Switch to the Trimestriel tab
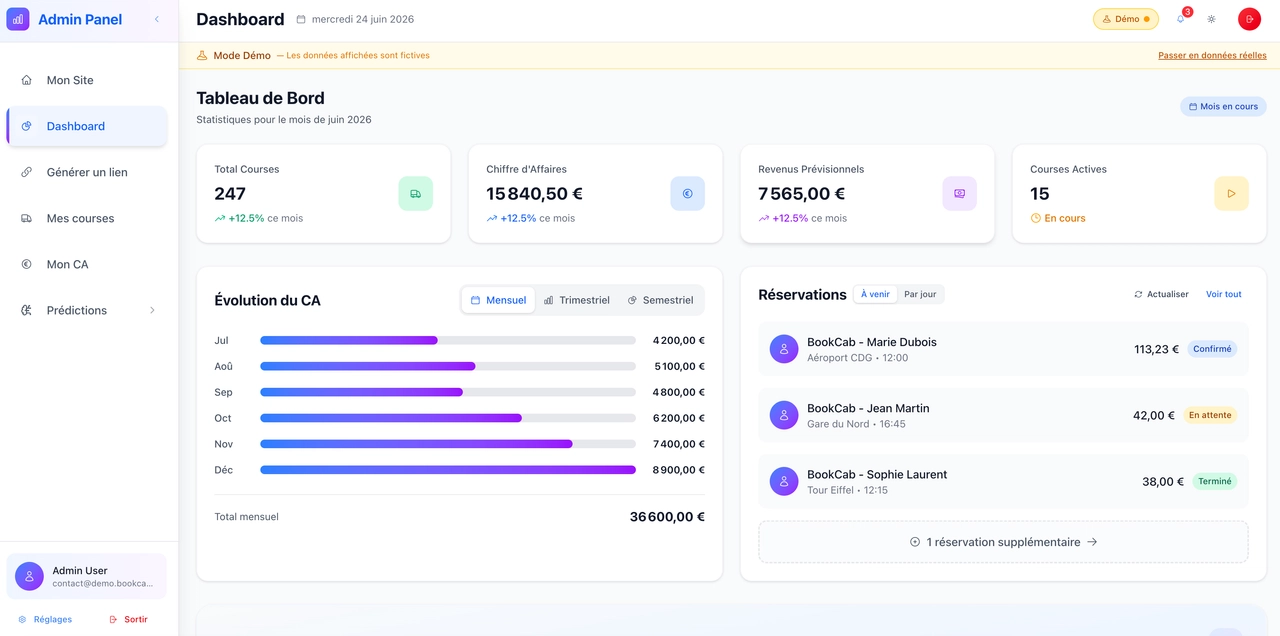 pyautogui.click(x=577, y=300)
